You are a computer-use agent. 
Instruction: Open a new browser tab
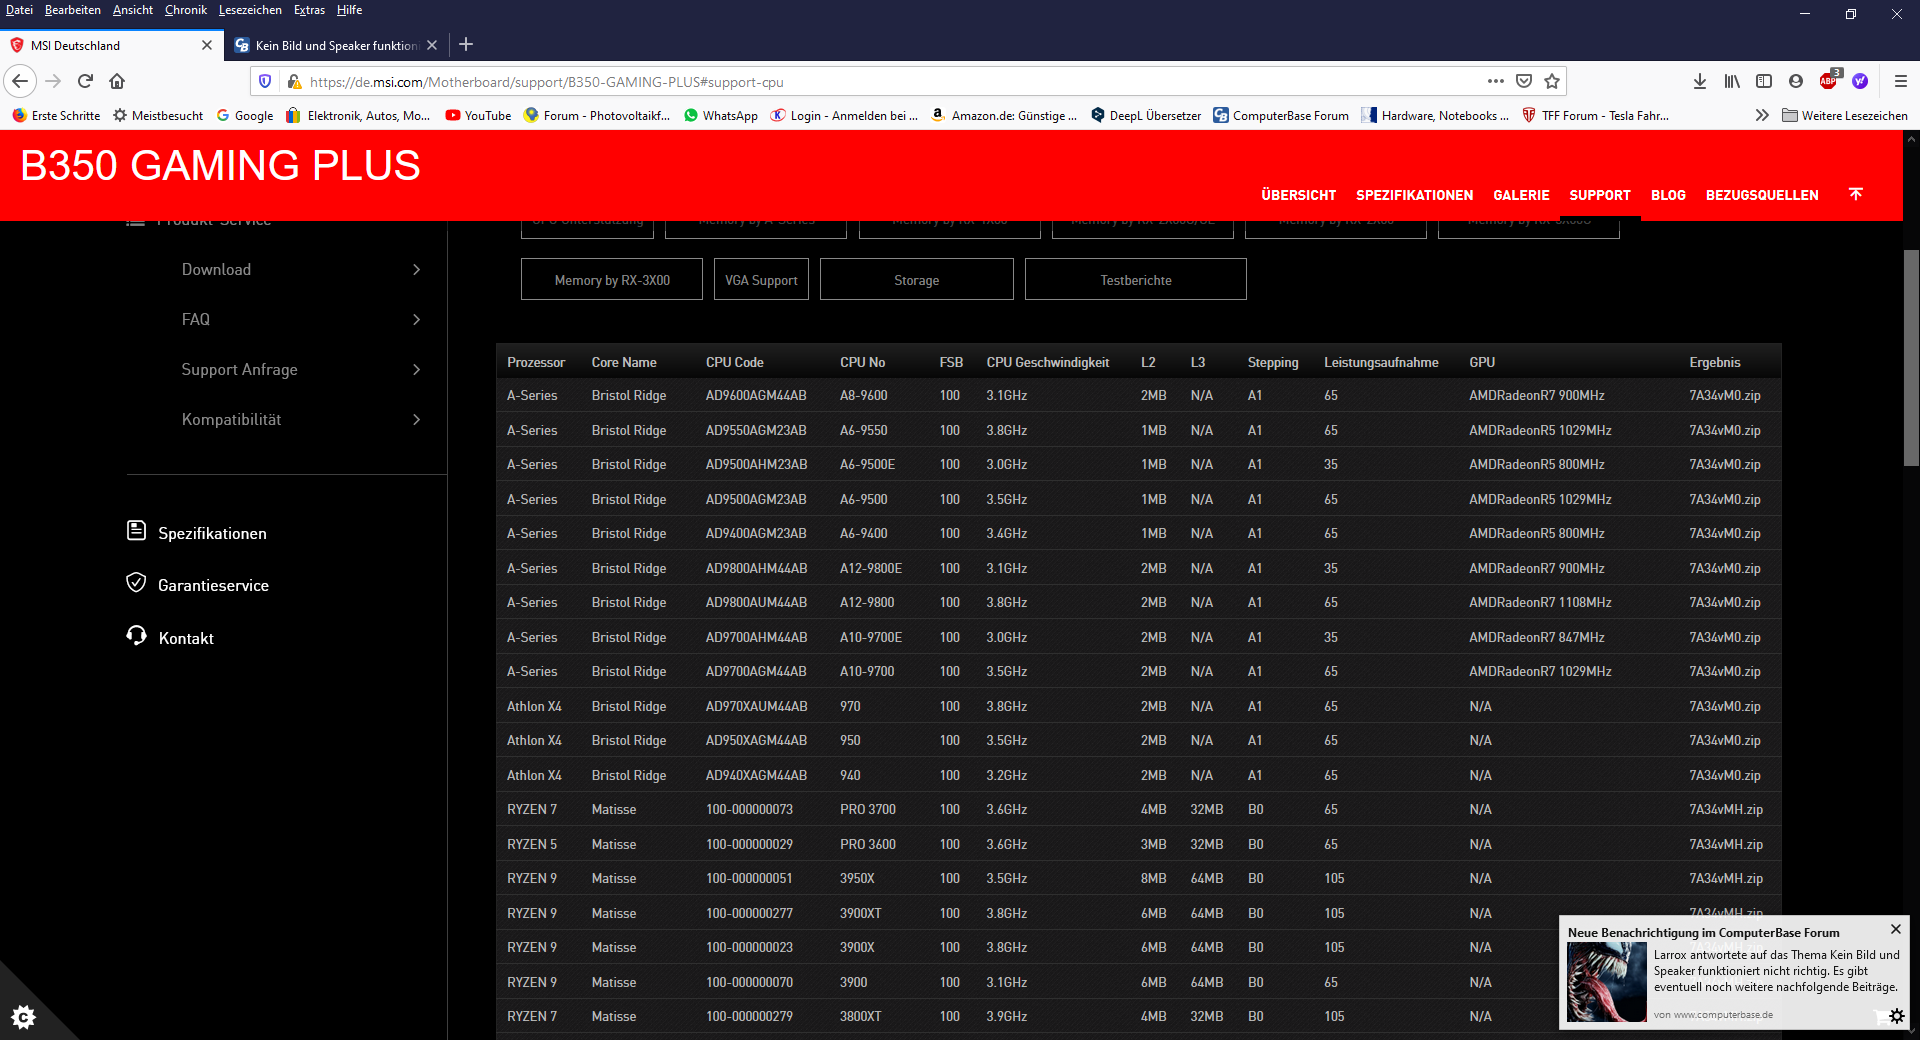[466, 44]
